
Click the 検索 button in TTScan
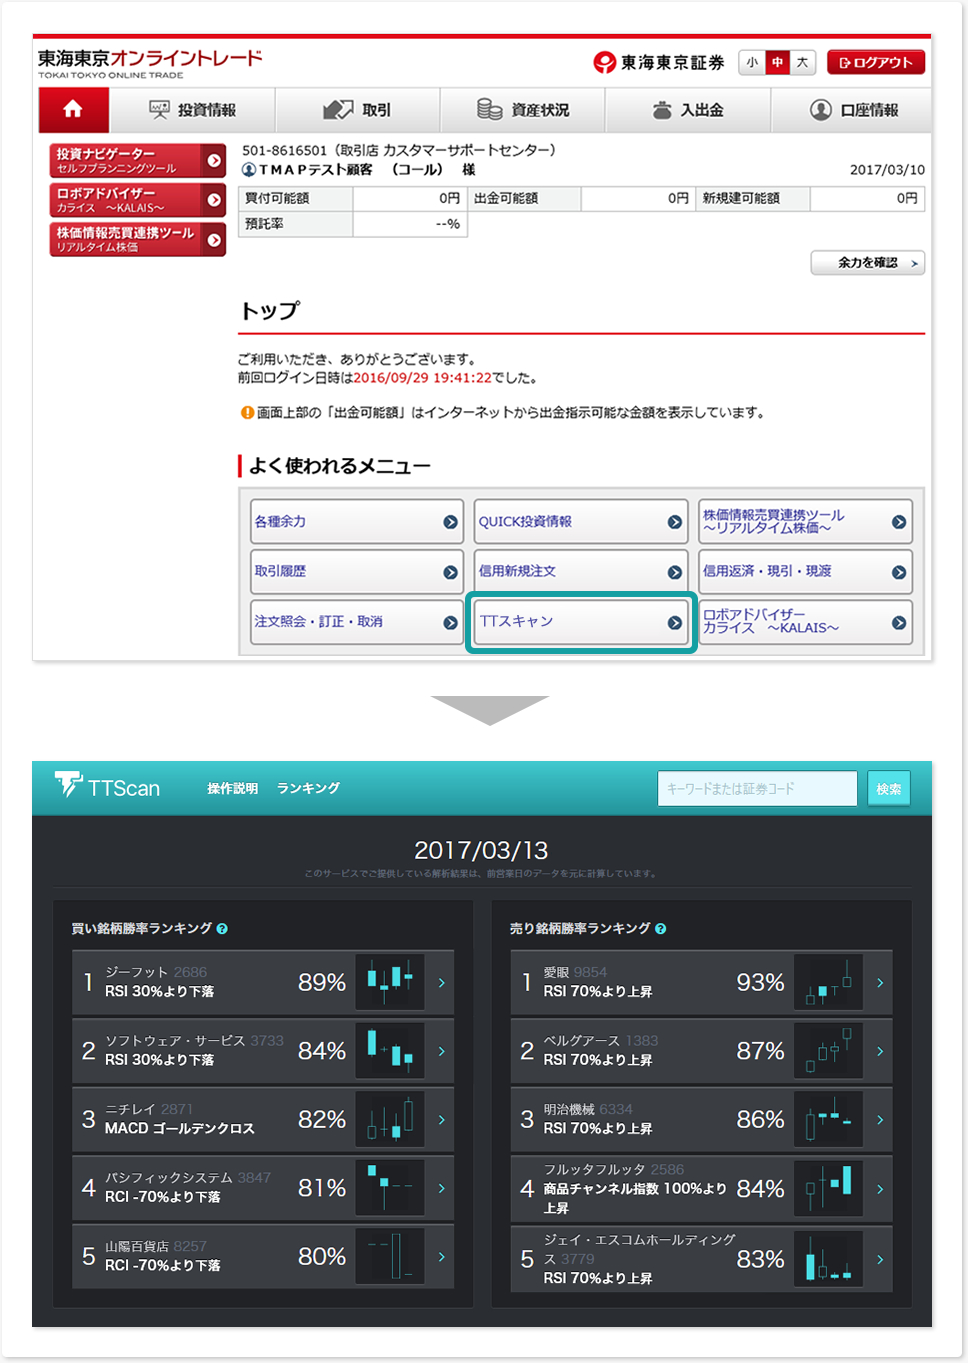click(x=888, y=788)
